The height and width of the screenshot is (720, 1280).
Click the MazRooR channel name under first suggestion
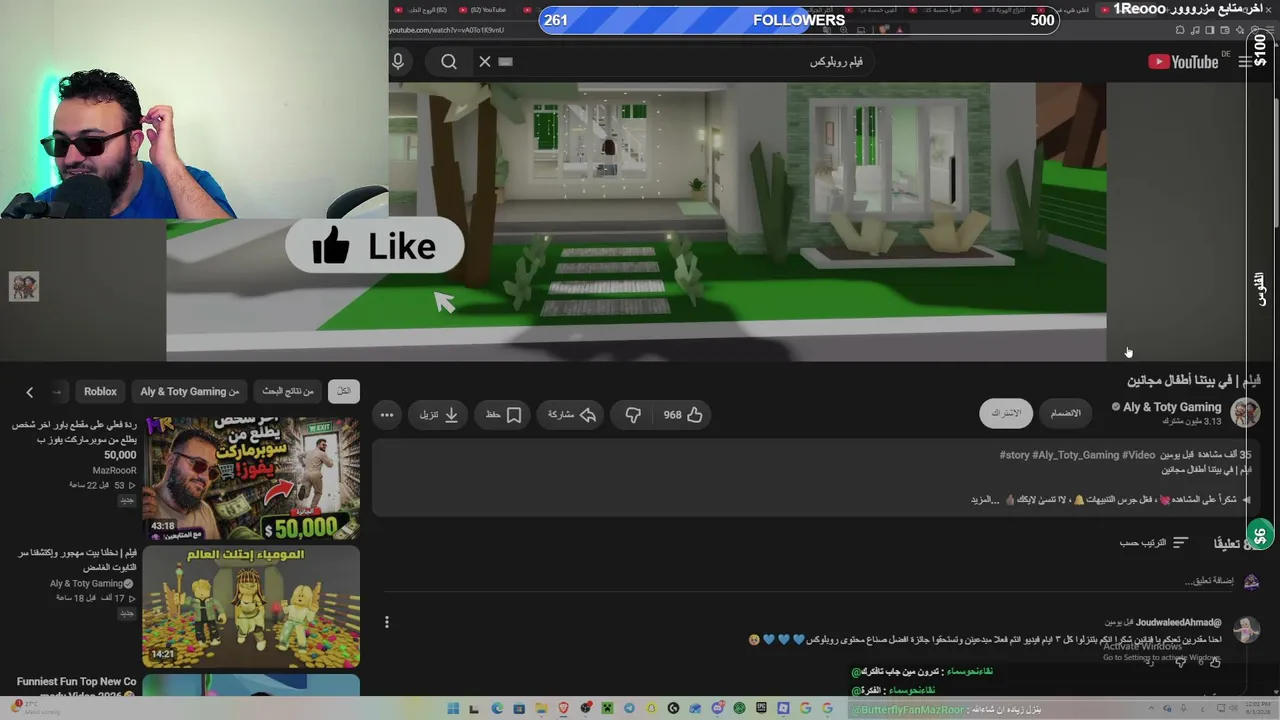tap(114, 470)
